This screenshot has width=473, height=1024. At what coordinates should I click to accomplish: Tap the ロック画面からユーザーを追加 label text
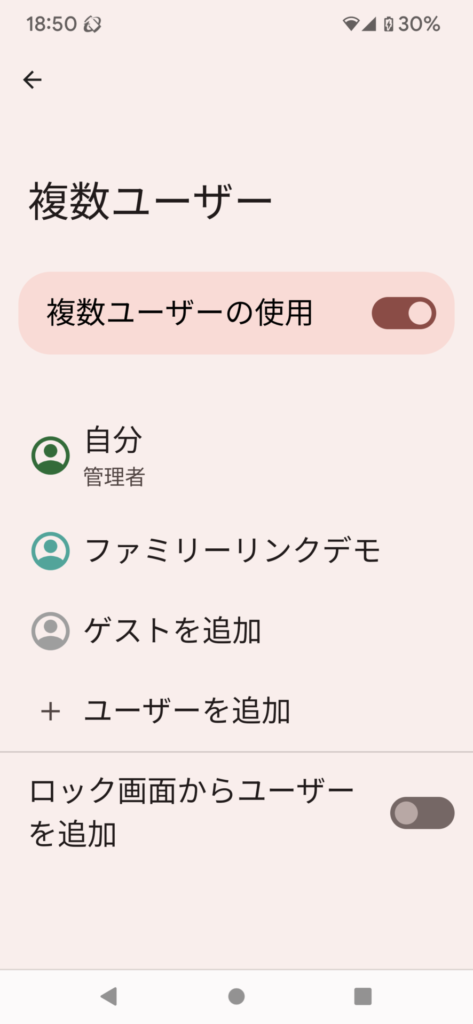191,813
